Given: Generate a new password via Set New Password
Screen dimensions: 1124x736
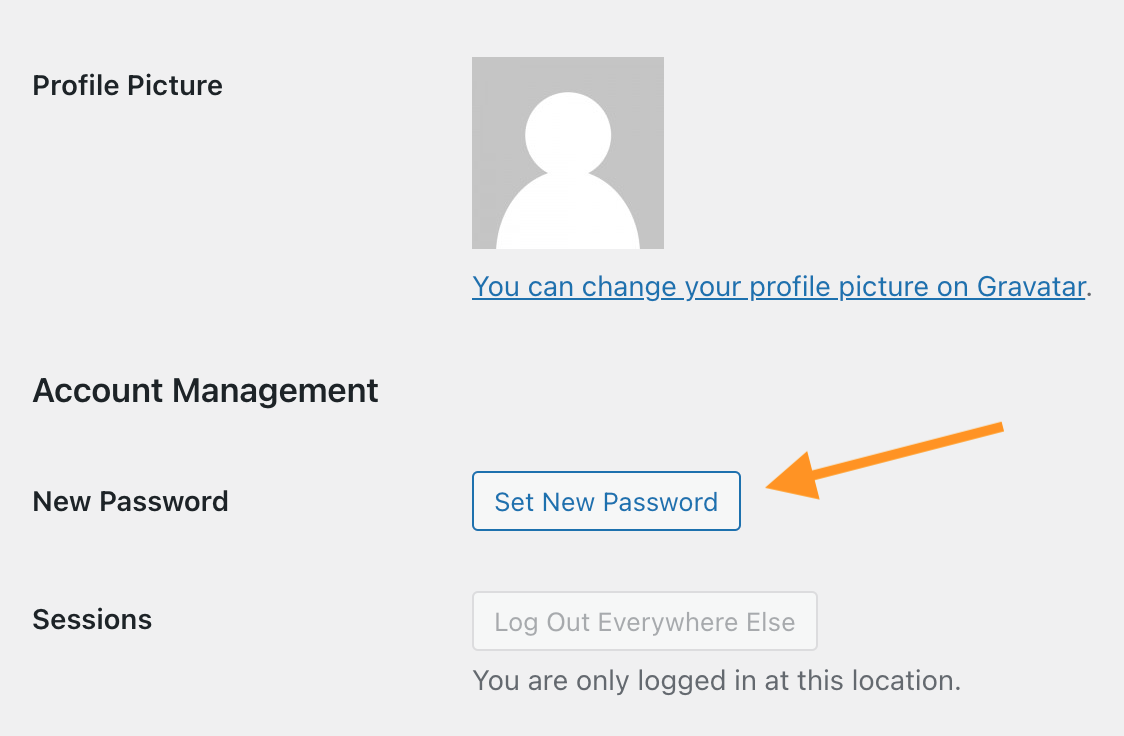Looking at the screenshot, I should click(x=606, y=501).
